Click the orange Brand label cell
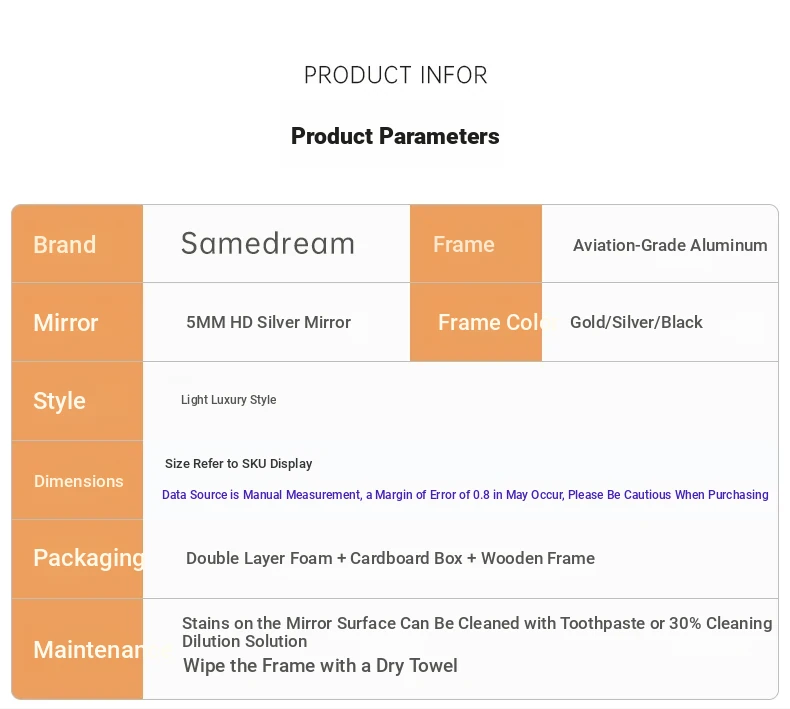This screenshot has width=790, height=709. (77, 244)
